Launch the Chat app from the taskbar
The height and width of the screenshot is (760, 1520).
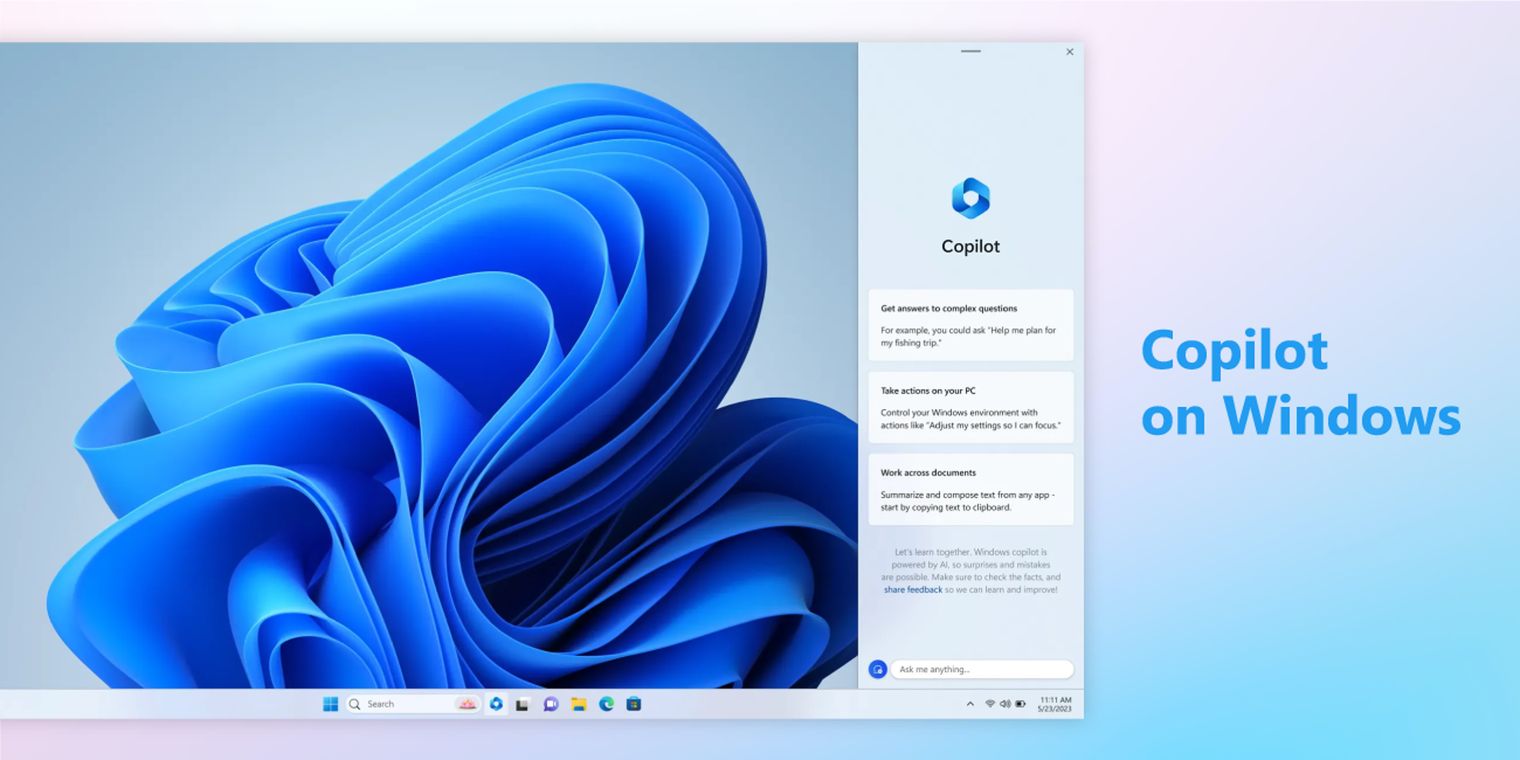(550, 704)
